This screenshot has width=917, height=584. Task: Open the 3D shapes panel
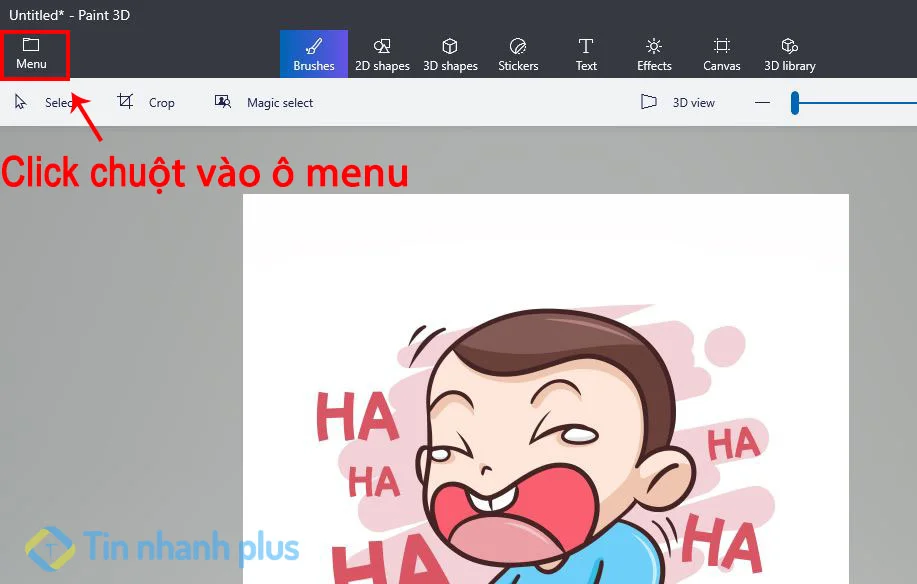(x=450, y=54)
